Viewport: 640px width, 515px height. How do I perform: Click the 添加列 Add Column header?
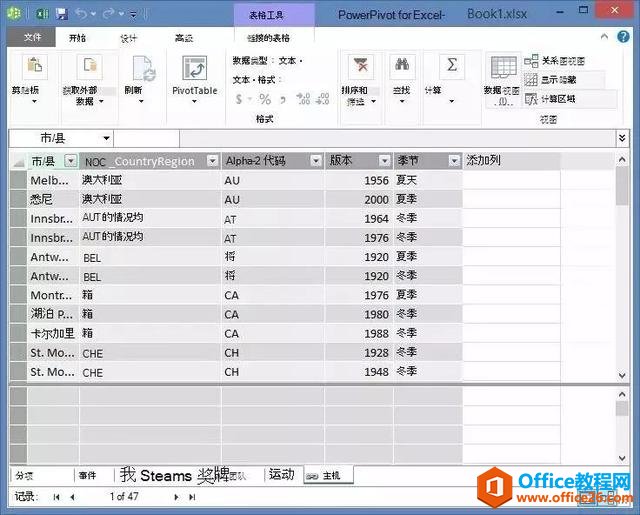(511, 161)
